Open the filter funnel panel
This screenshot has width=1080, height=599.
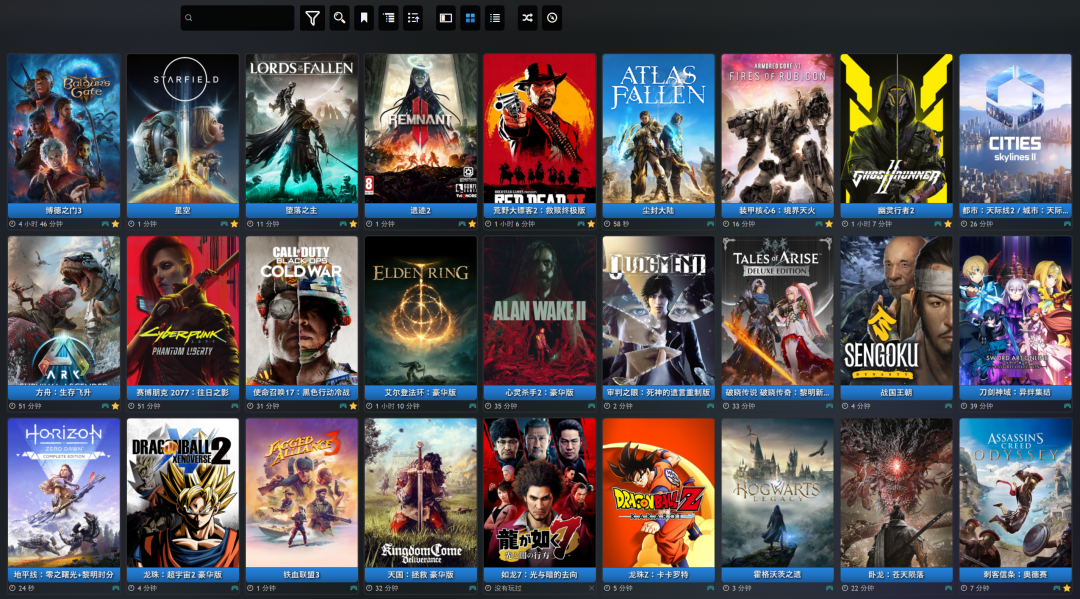point(312,18)
